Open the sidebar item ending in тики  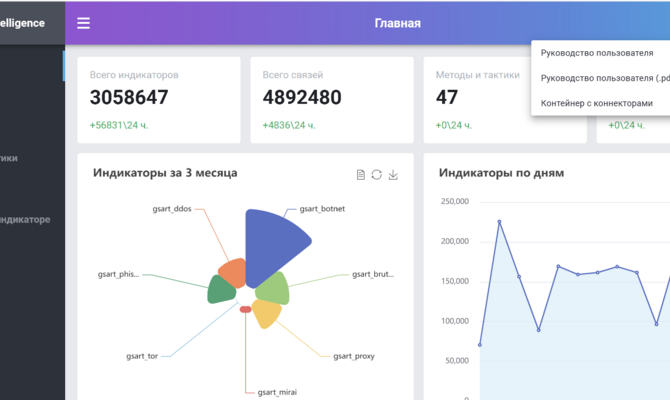click(9, 158)
